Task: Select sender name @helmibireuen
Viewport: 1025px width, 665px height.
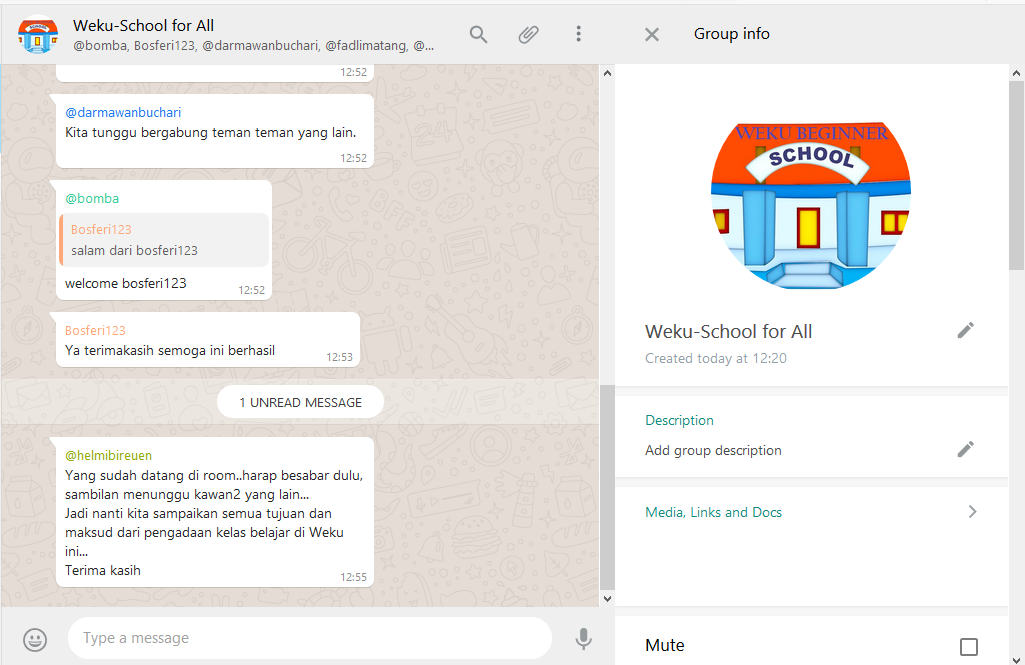Action: click(x=108, y=455)
